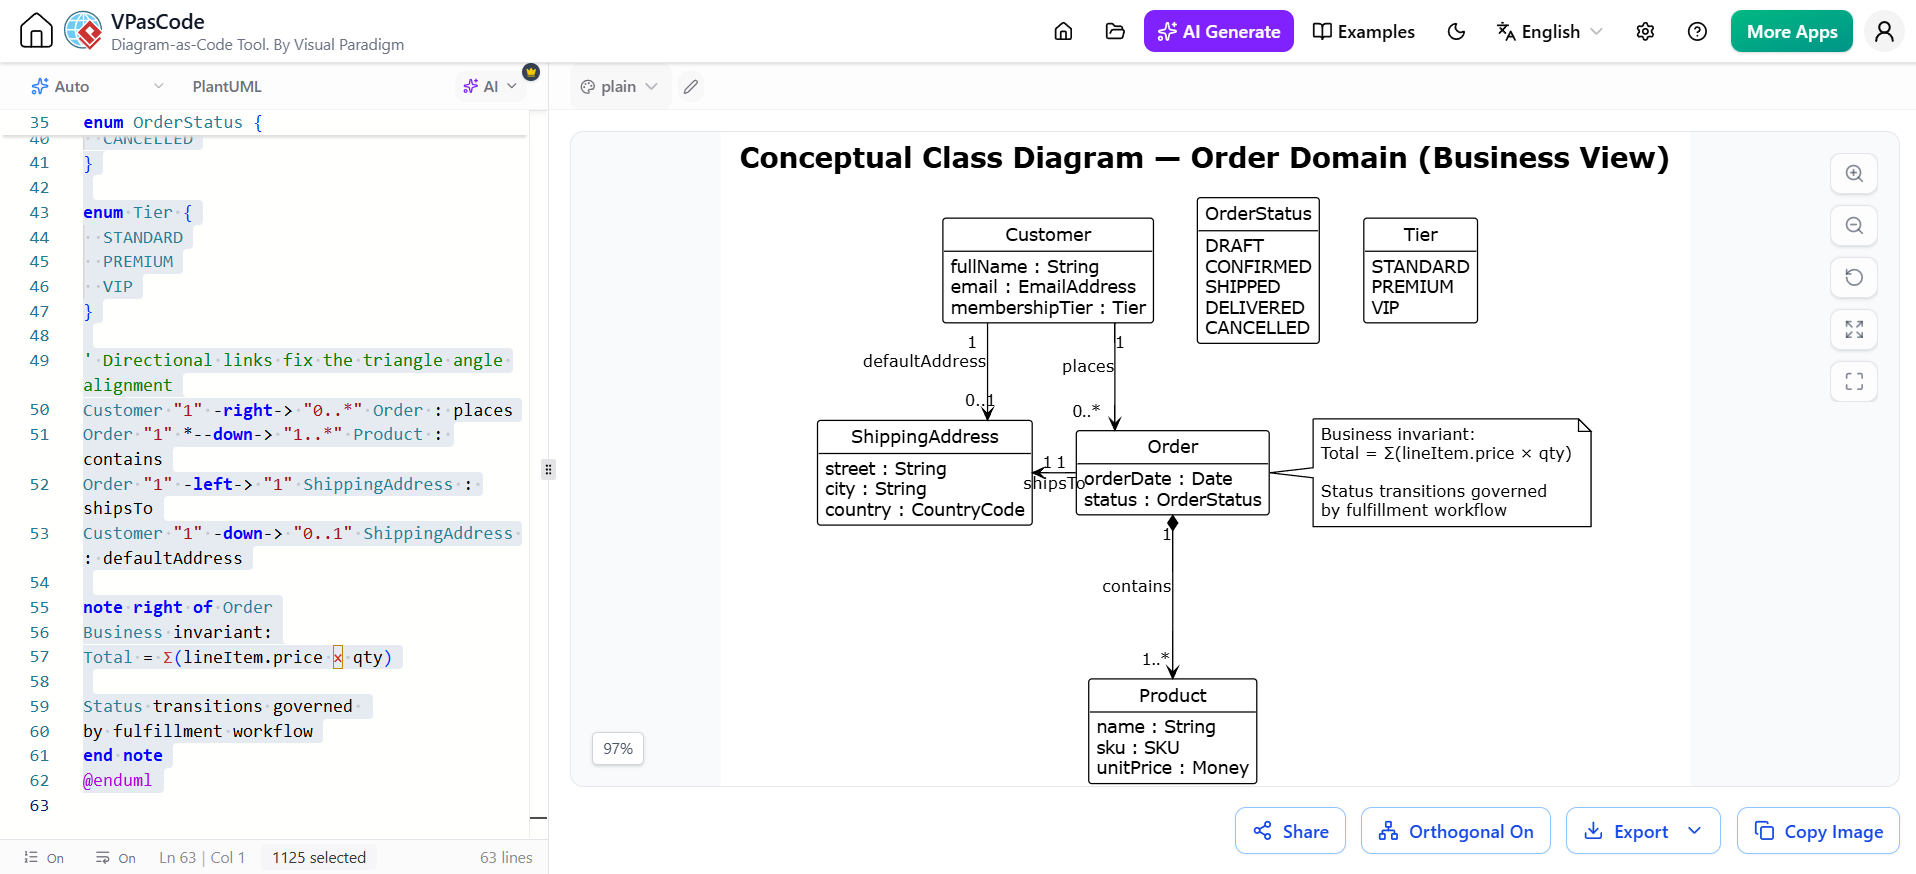Screen dimensions: 1916x874
Task: Click the diagram title text
Action: 1204,158
